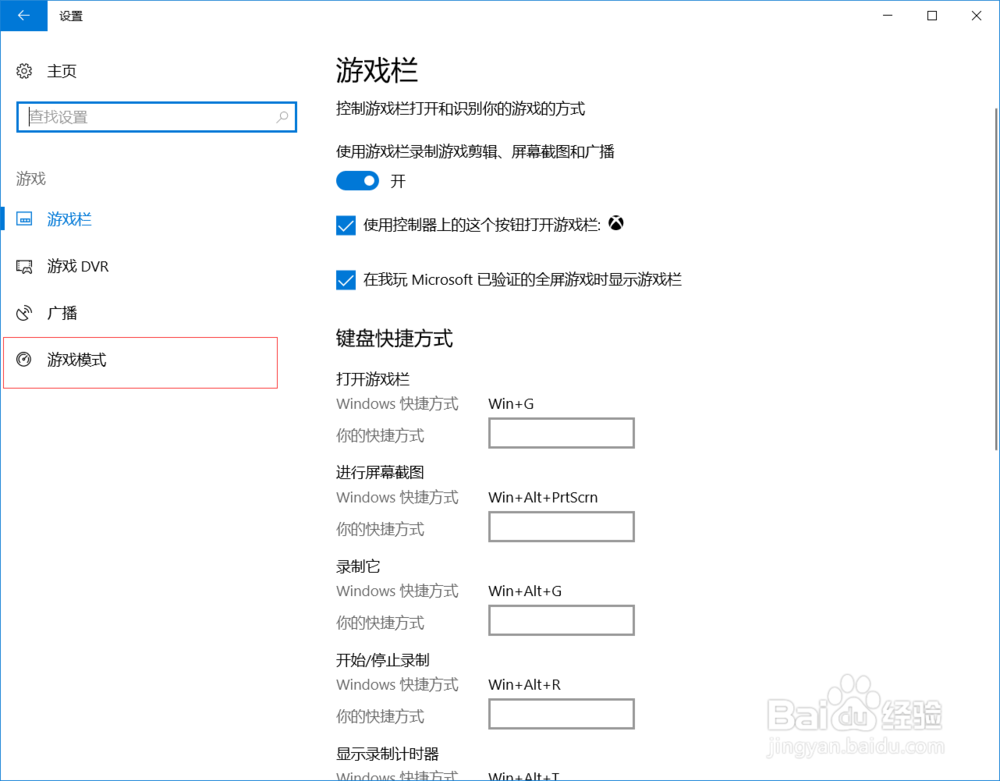Image resolution: width=1000 pixels, height=781 pixels.
Task: Select the 游戏 DVR sidebar icon
Action: pos(24,266)
